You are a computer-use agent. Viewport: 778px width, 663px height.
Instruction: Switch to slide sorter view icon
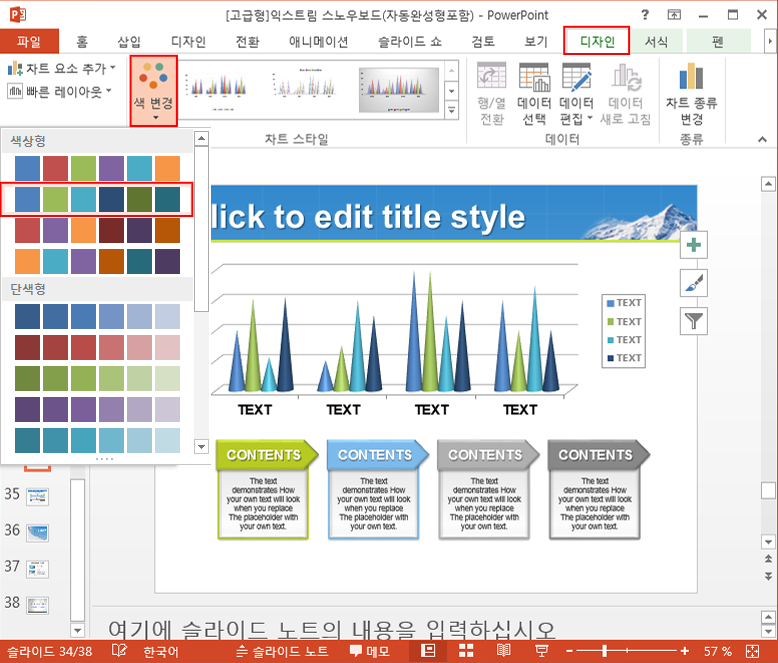(x=465, y=651)
